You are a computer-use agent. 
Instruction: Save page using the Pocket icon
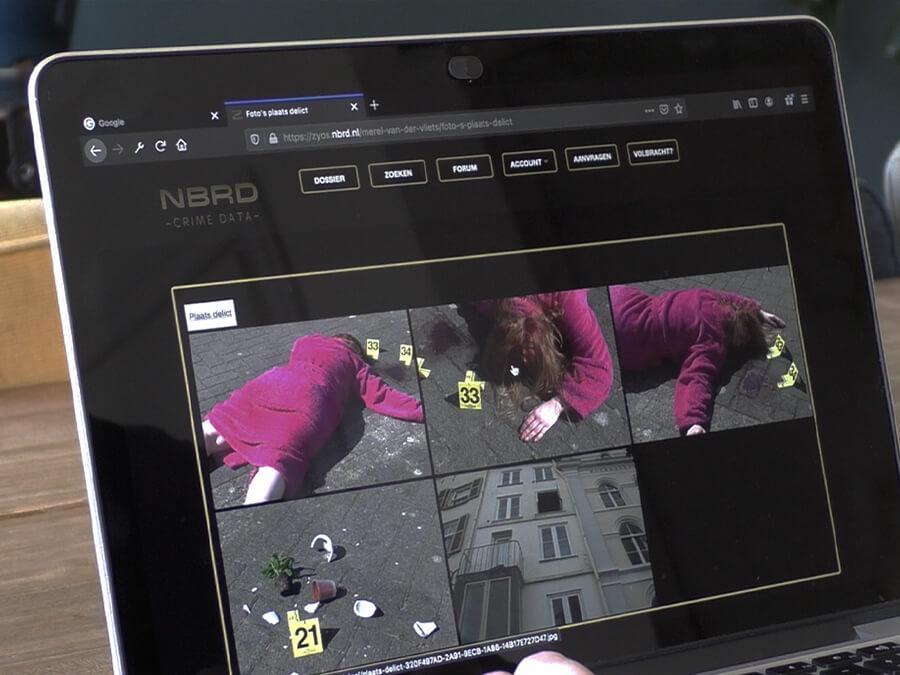pos(663,109)
